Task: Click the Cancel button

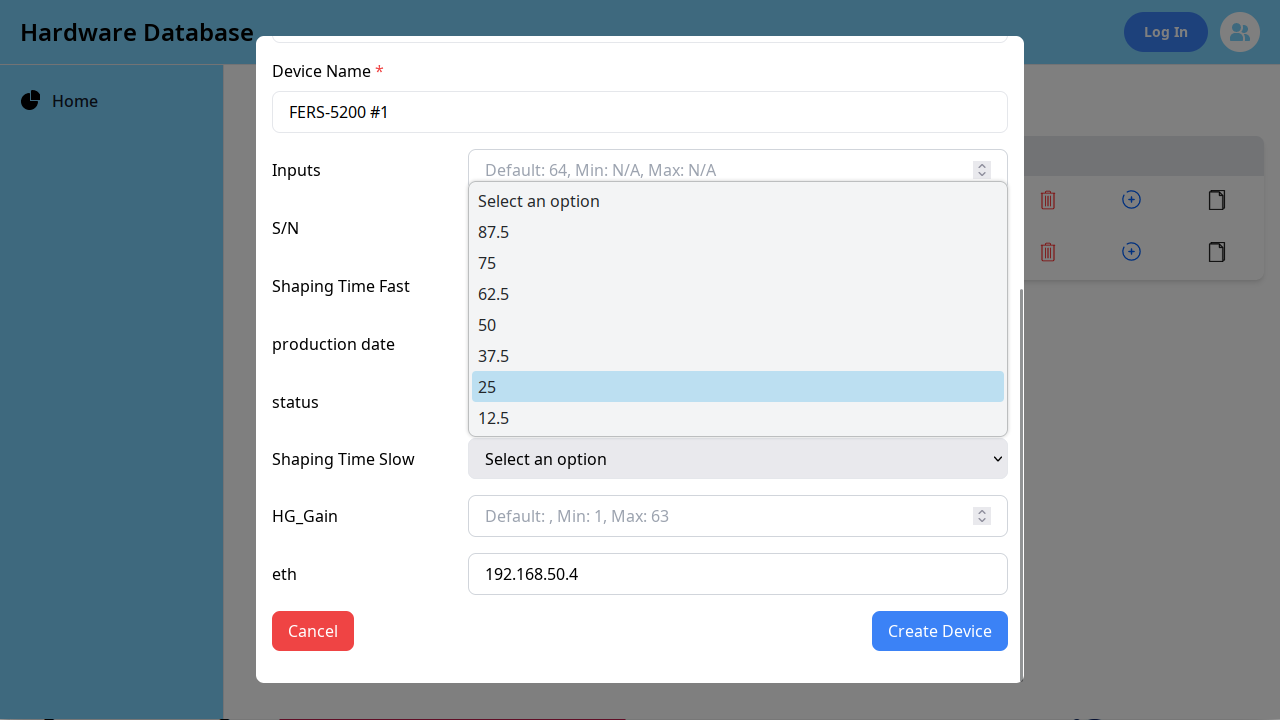Action: pos(313,631)
